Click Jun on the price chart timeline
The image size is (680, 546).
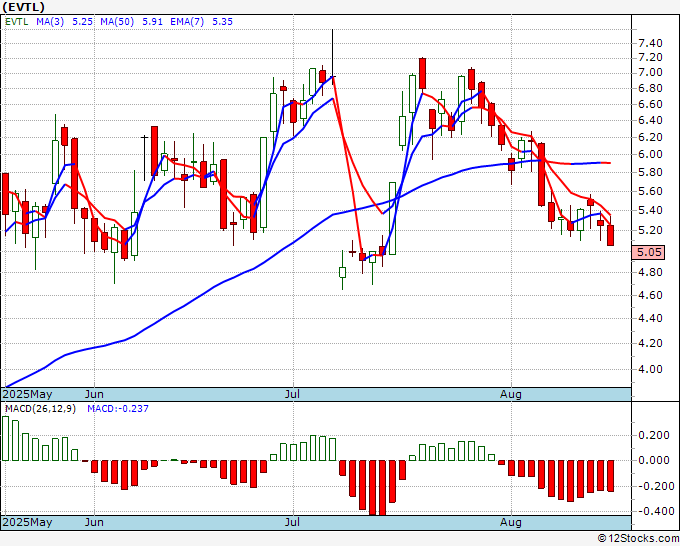[x=94, y=394]
